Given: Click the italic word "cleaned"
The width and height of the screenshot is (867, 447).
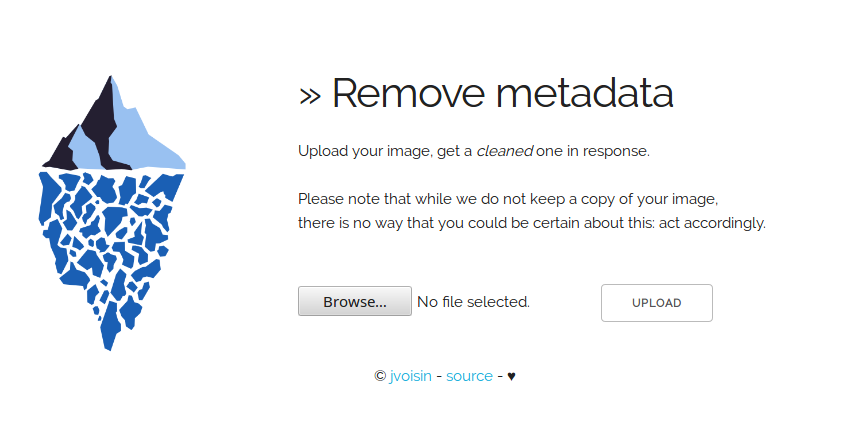Looking at the screenshot, I should click(504, 151).
